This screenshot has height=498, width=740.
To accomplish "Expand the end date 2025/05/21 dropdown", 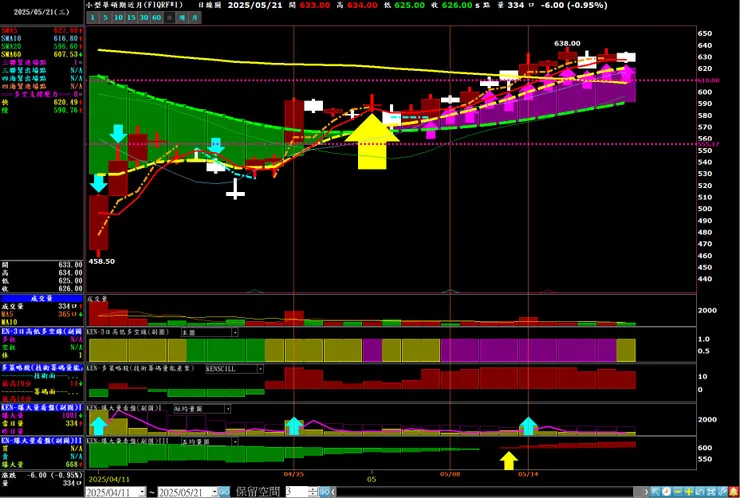I will tap(214, 492).
